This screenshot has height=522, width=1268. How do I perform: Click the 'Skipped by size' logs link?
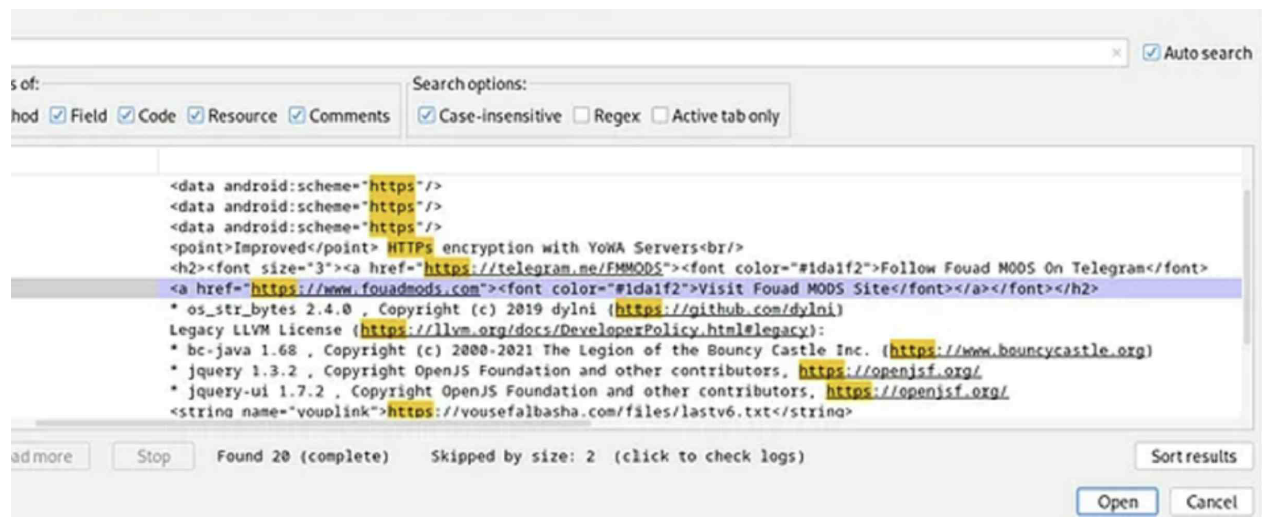point(617,457)
